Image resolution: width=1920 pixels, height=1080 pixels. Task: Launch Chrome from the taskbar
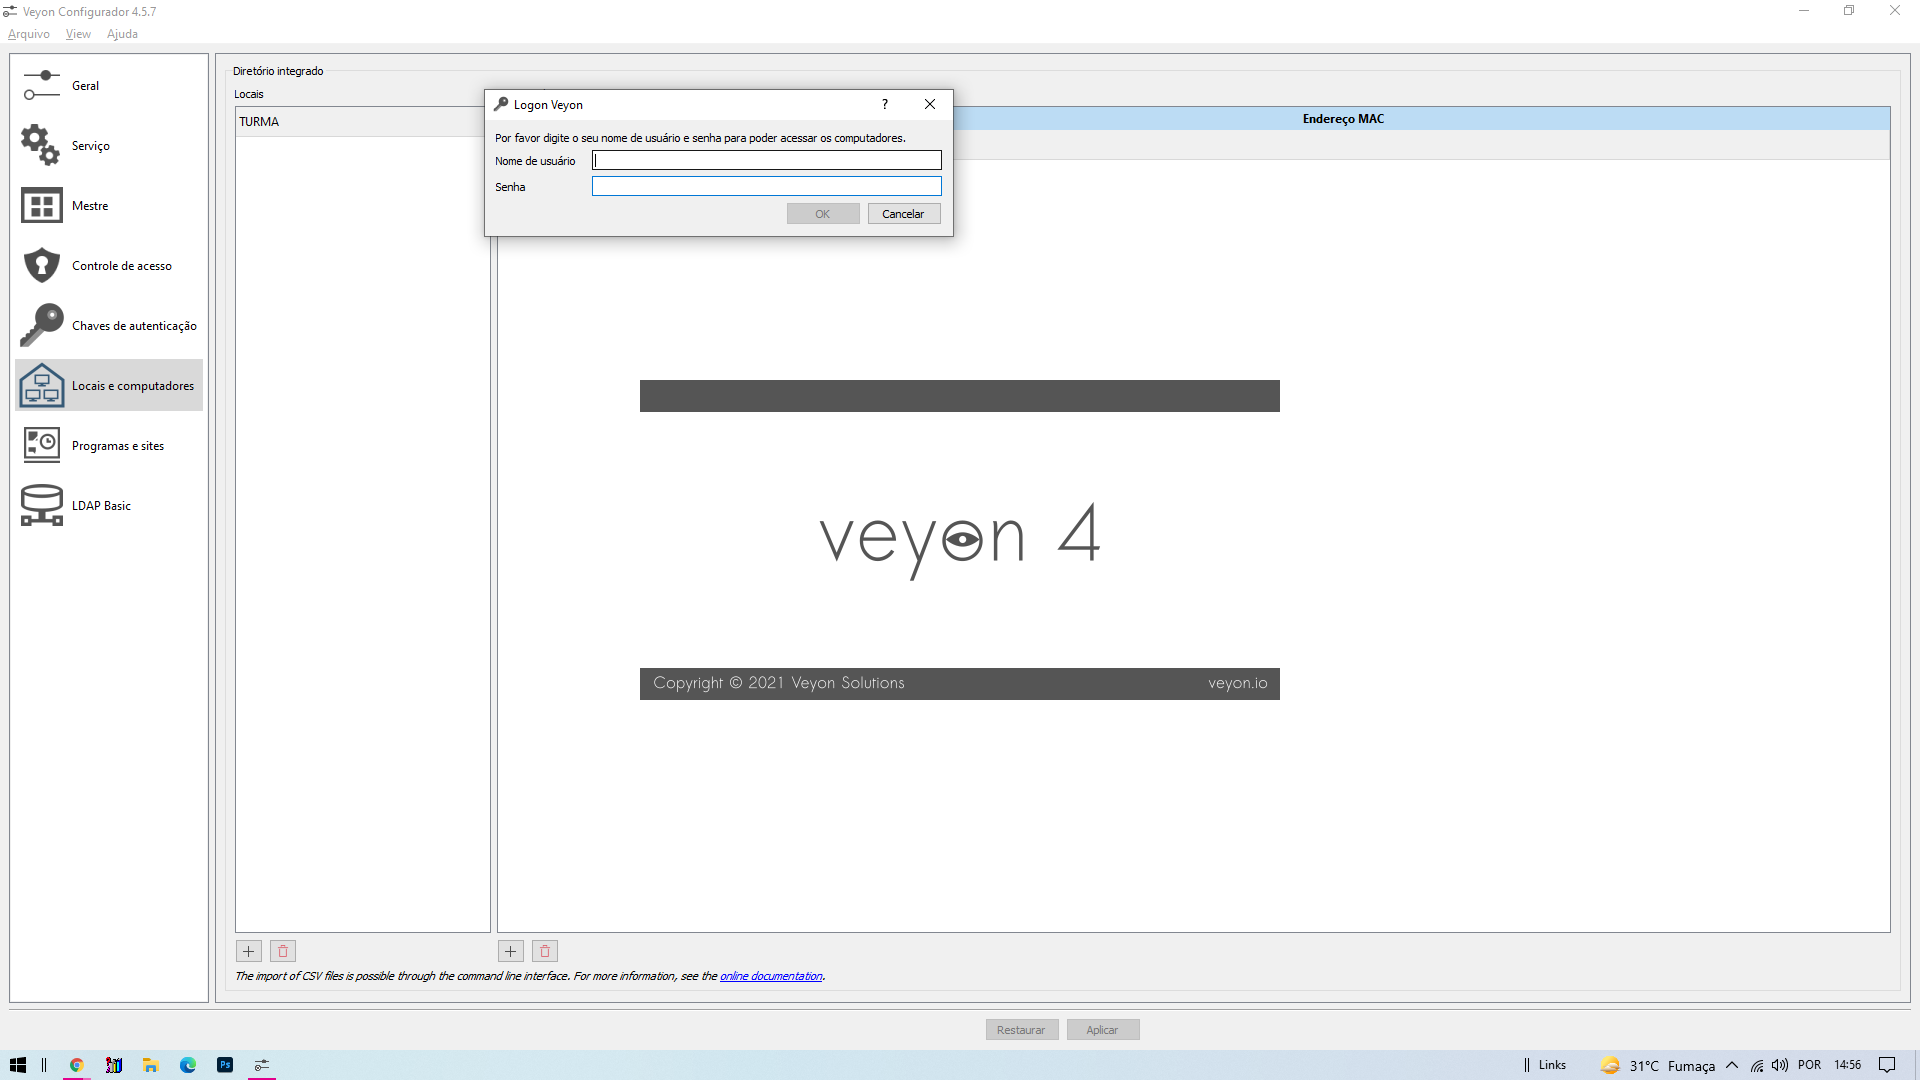(76, 1065)
